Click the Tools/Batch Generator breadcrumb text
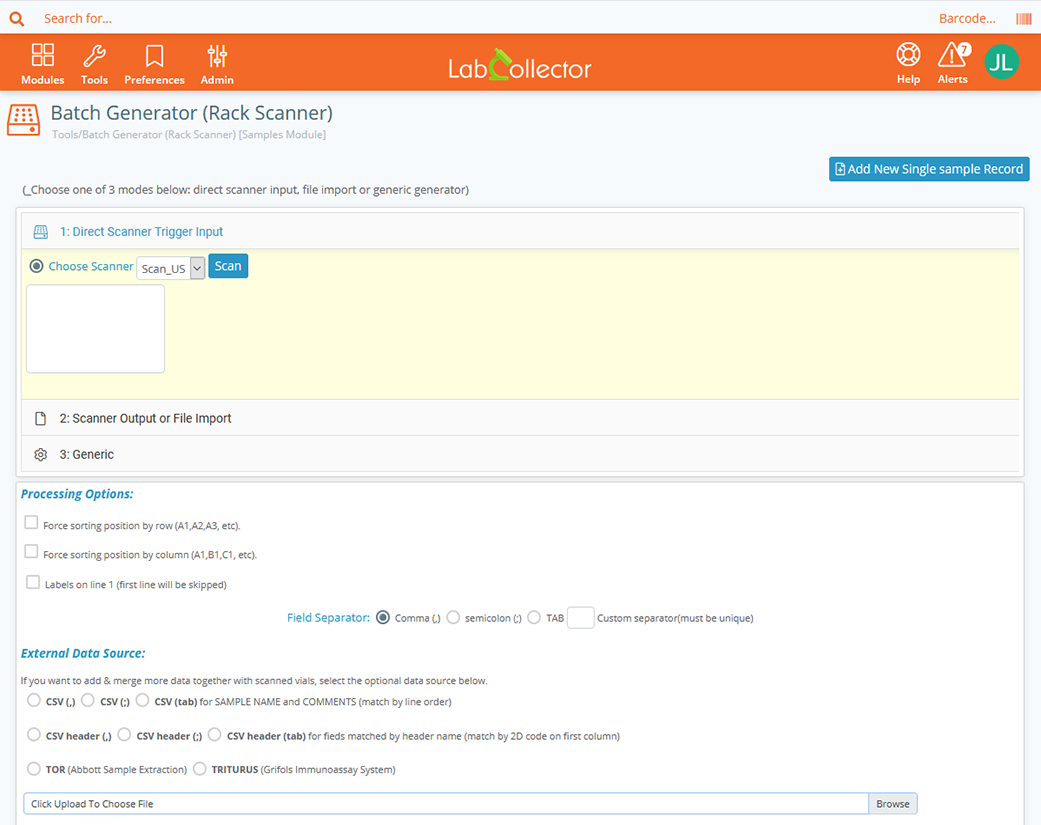The image size is (1041, 825). coord(189,135)
